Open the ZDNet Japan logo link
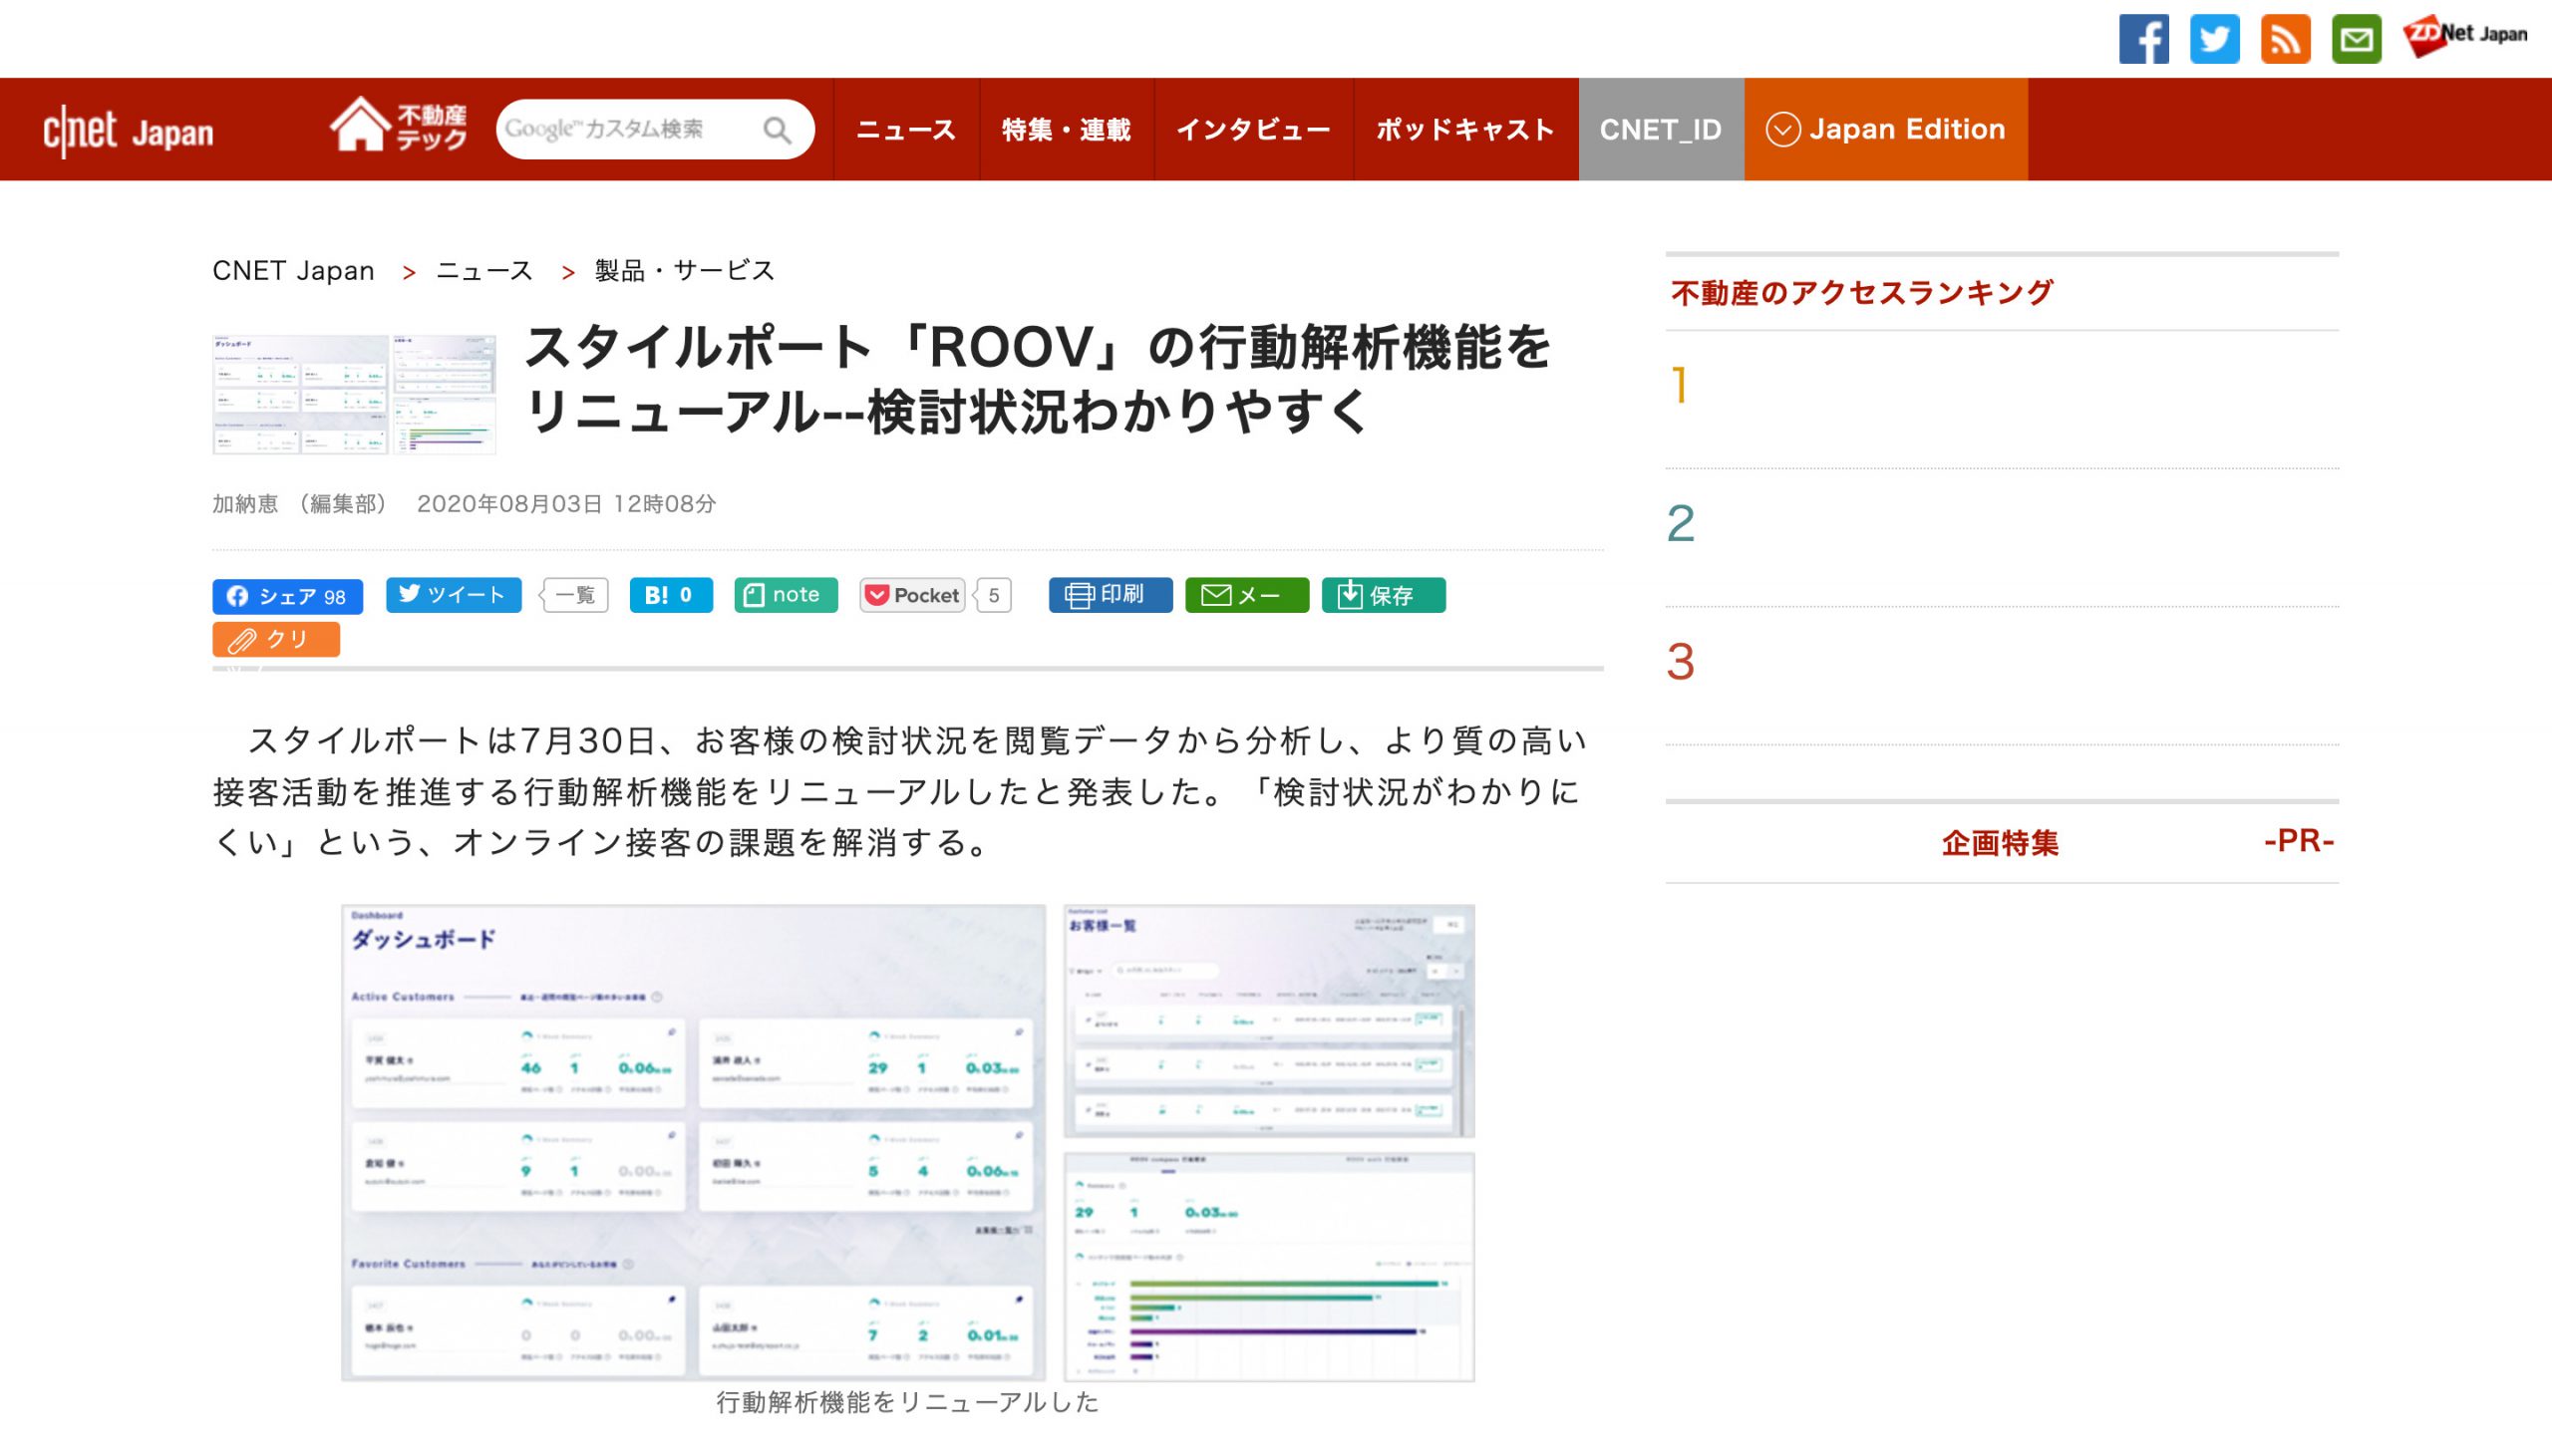 pos(2465,36)
